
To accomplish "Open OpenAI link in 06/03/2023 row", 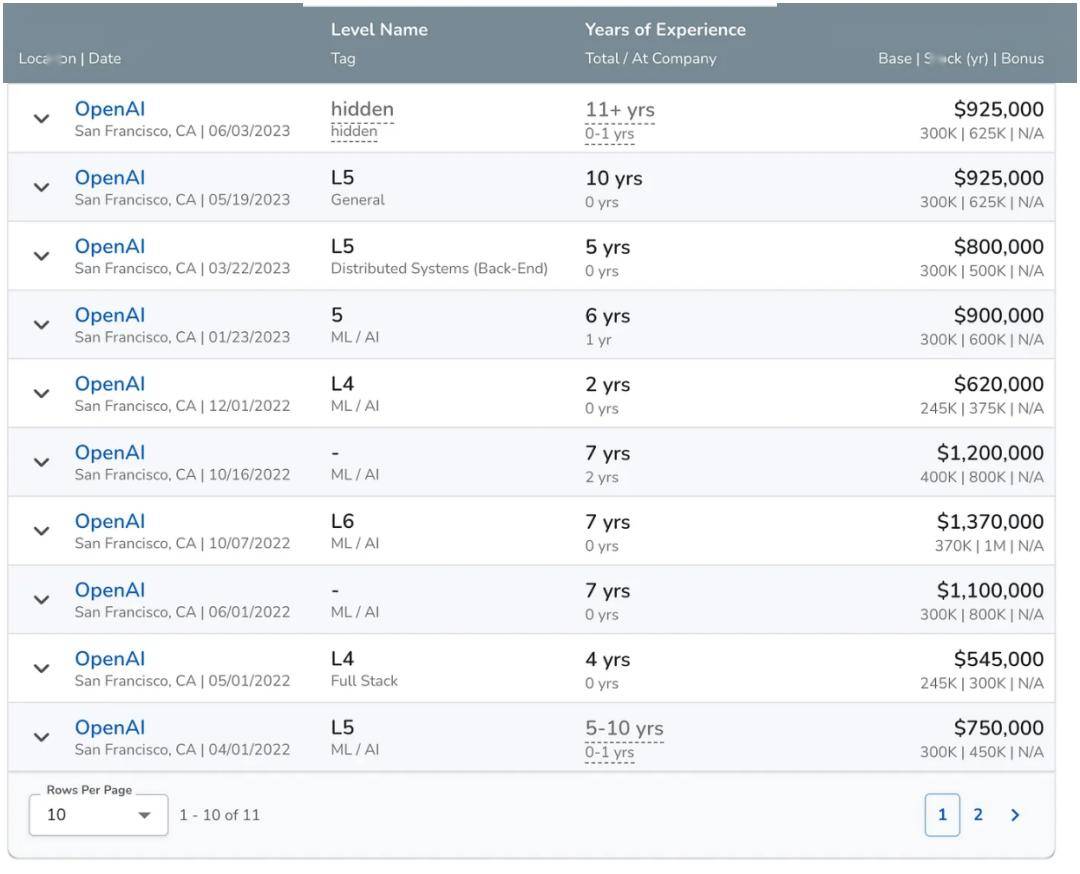I will 110,109.
